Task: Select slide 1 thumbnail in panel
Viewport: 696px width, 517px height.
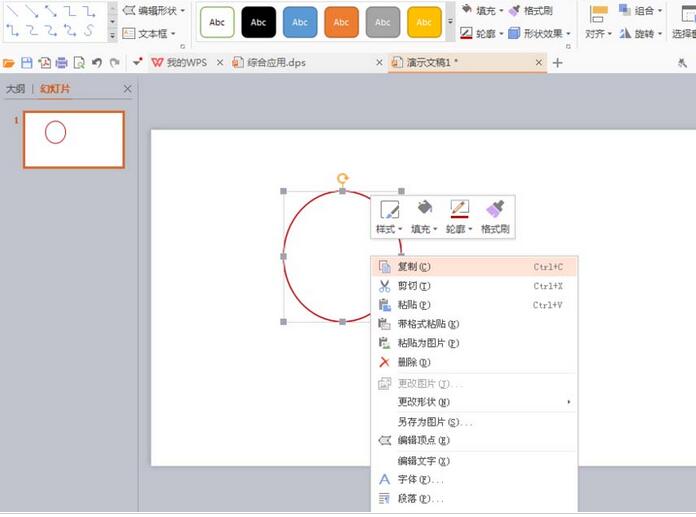Action: point(74,139)
